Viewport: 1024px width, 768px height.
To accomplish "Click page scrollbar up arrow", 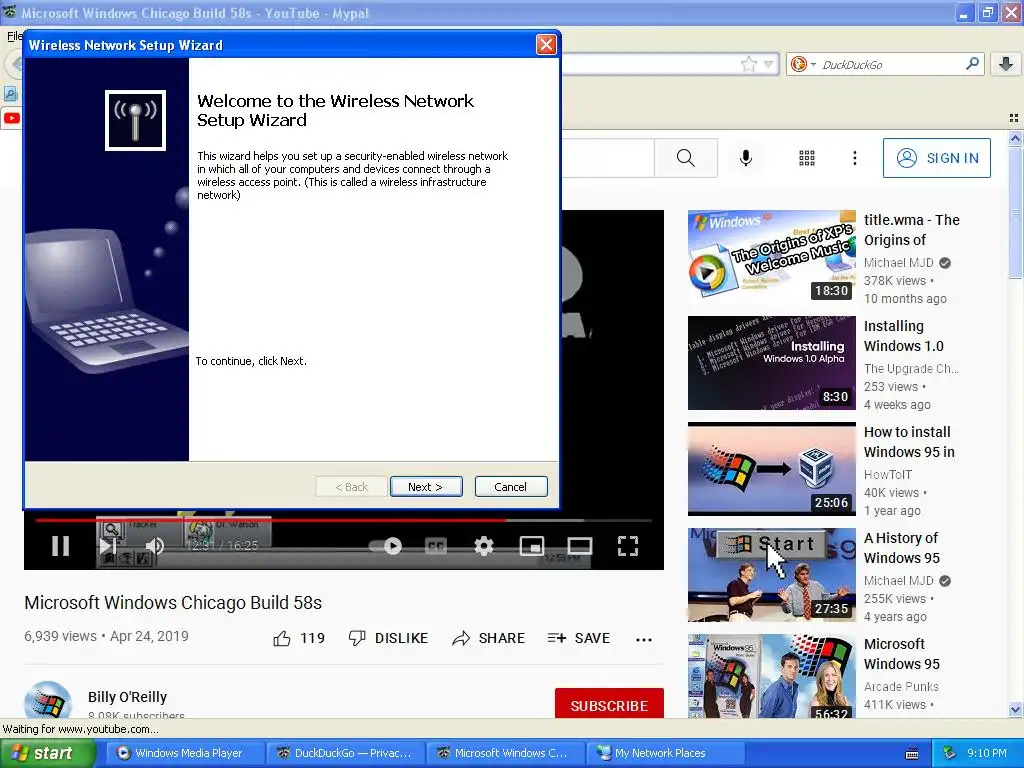I will [1015, 138].
